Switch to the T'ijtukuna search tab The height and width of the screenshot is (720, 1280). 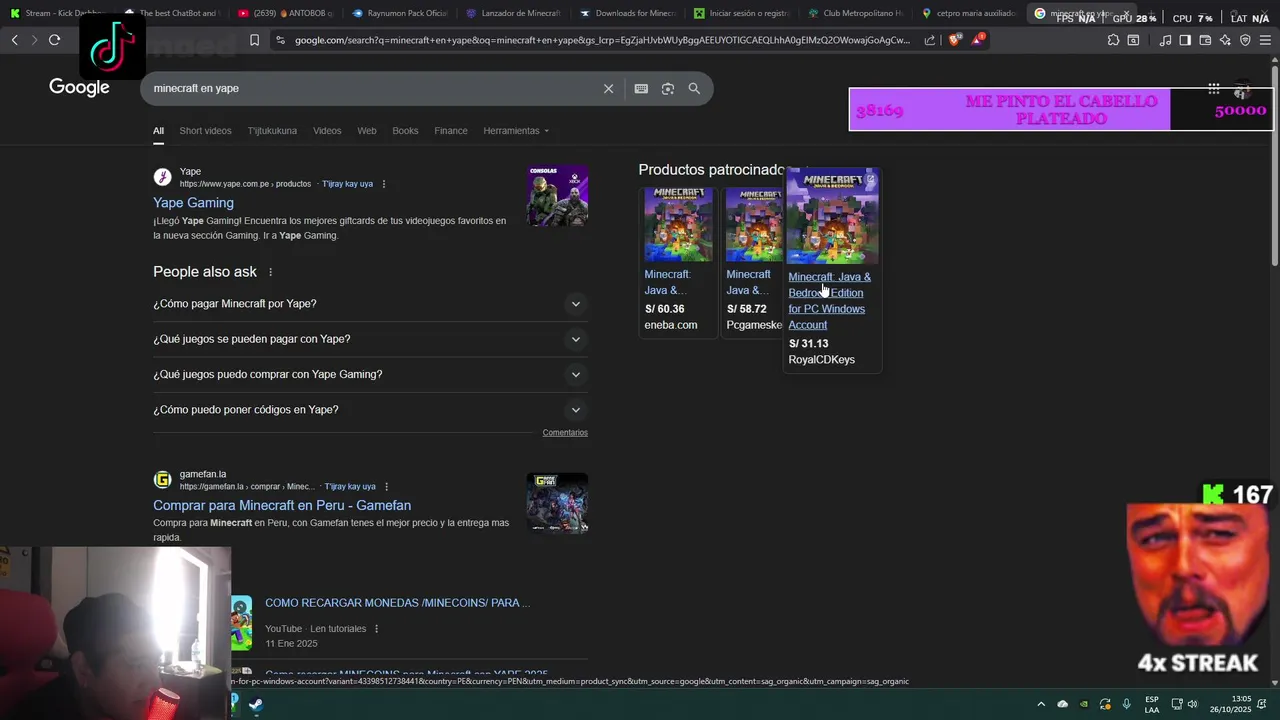click(272, 131)
